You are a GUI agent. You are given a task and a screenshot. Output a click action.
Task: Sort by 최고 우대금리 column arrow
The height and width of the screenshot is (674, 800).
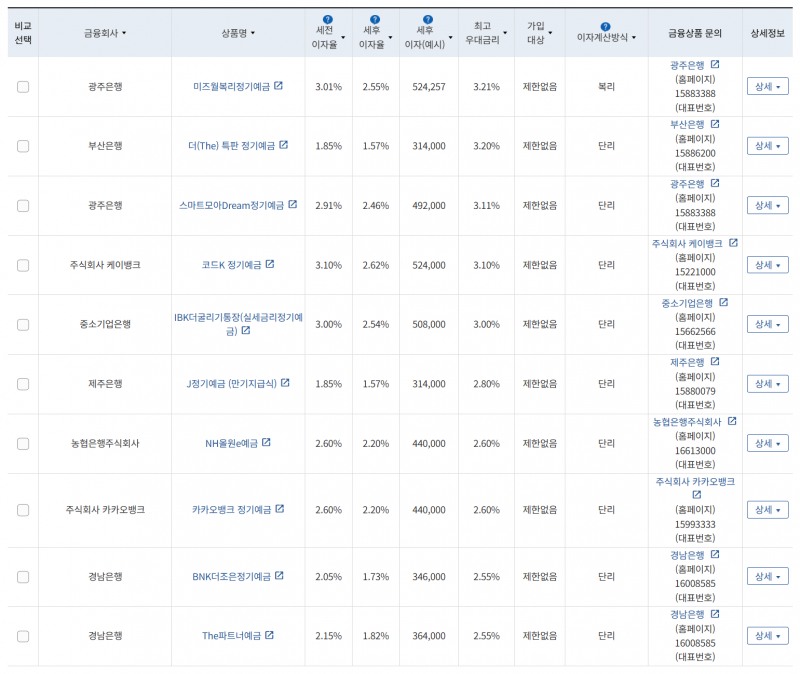click(505, 33)
